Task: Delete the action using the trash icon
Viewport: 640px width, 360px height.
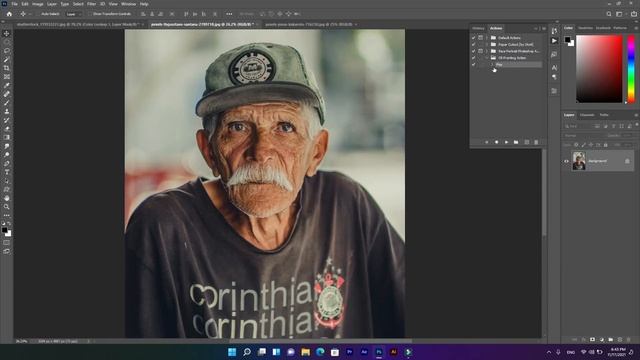Action: (536, 142)
